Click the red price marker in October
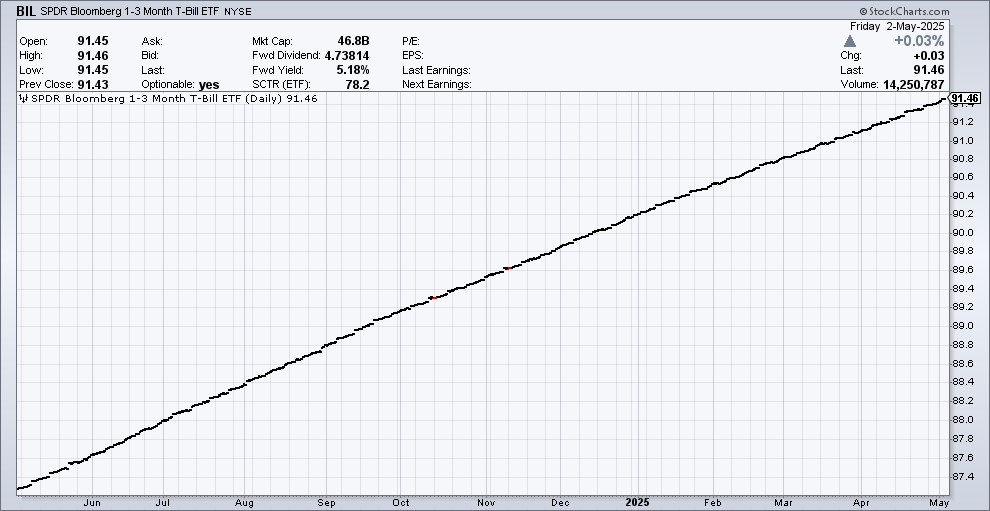The width and height of the screenshot is (990, 511). (x=434, y=298)
